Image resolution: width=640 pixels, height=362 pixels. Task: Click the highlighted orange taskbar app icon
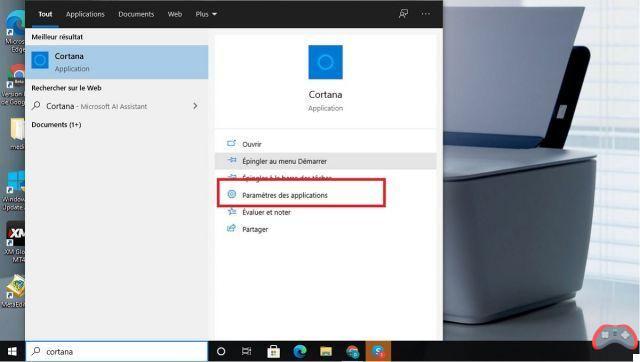coord(378,351)
